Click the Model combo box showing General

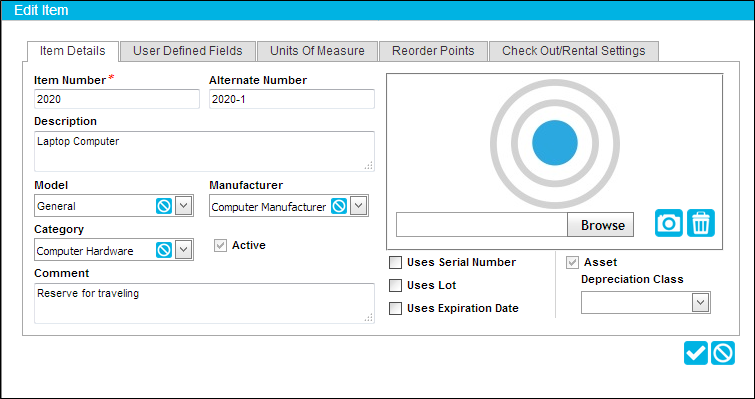point(114,206)
